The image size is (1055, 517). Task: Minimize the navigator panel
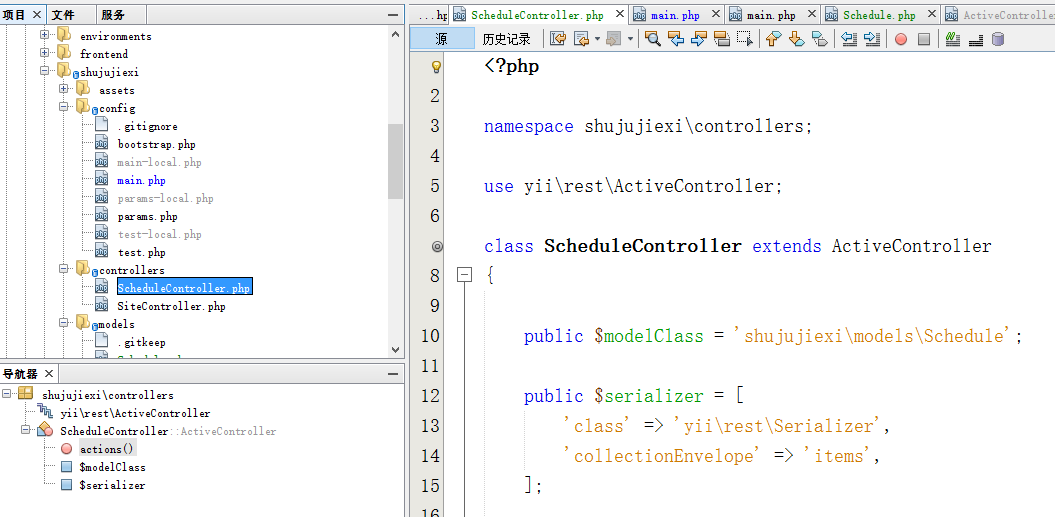tap(393, 374)
